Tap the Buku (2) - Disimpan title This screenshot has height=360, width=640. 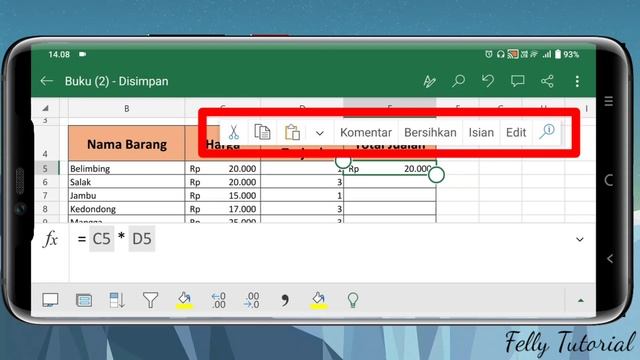point(116,81)
